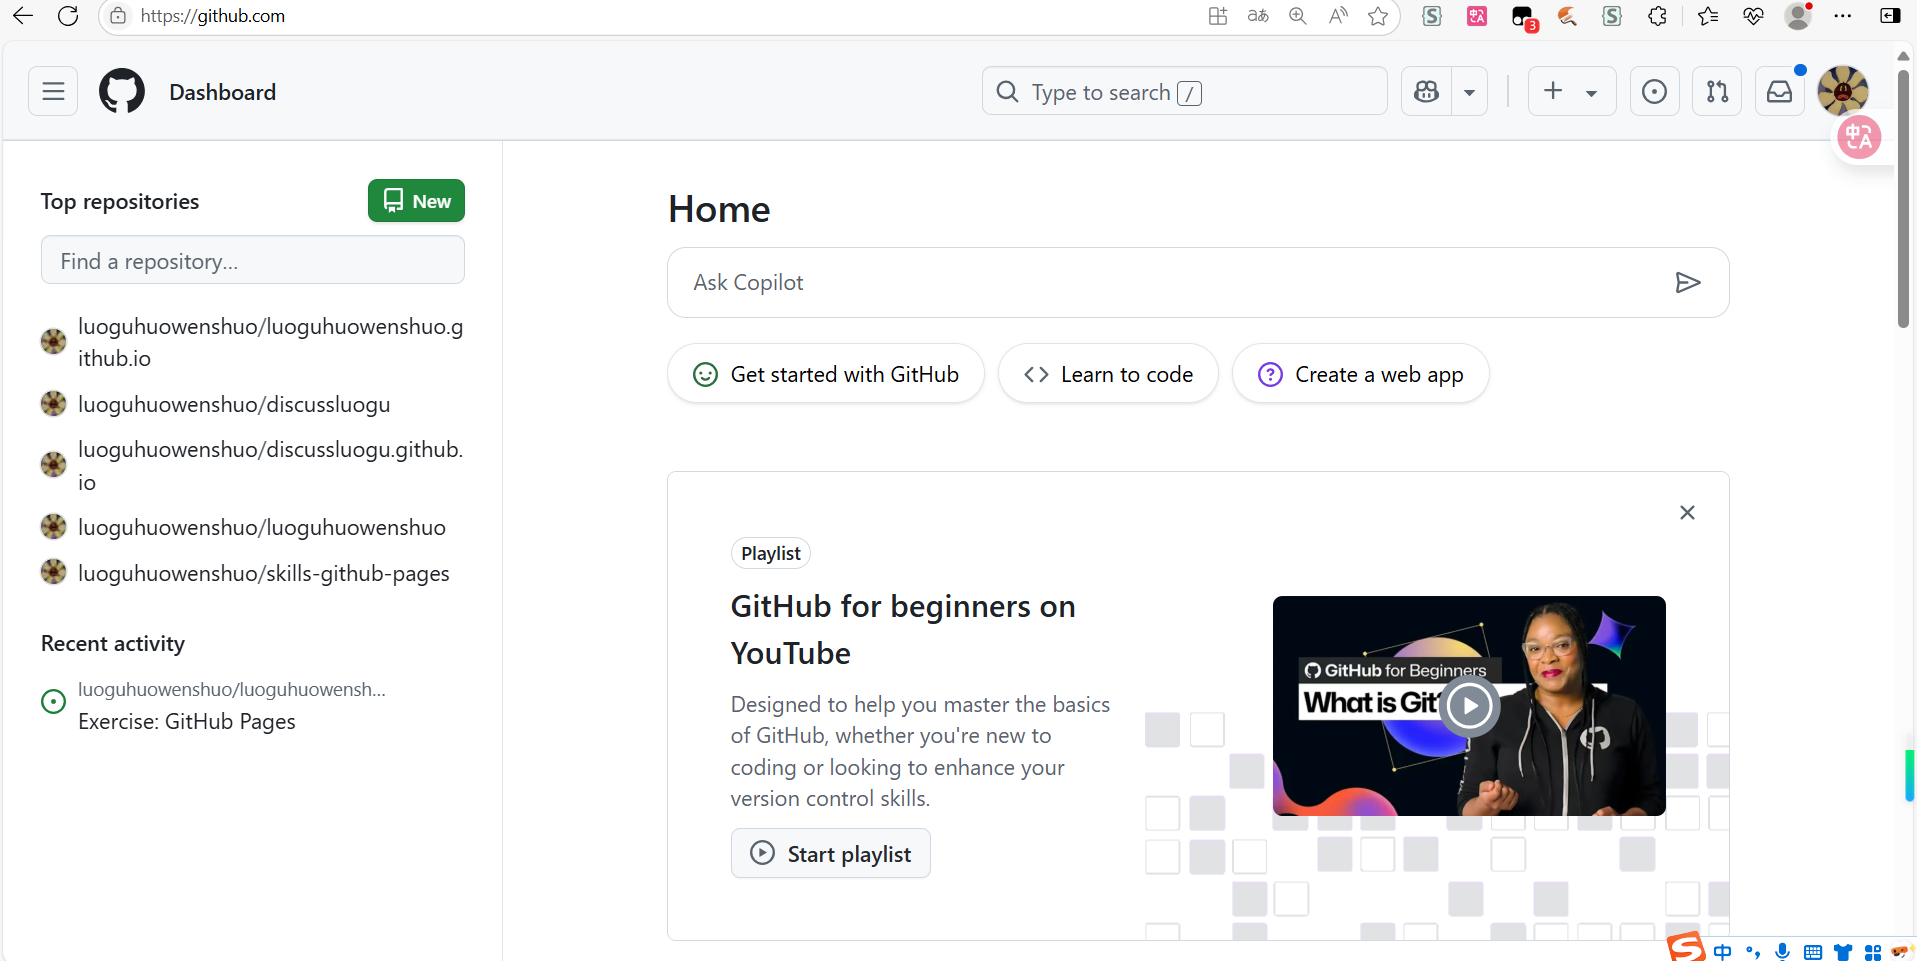Click the Playlist label badge
The width and height of the screenshot is (1917, 961).
771,553
